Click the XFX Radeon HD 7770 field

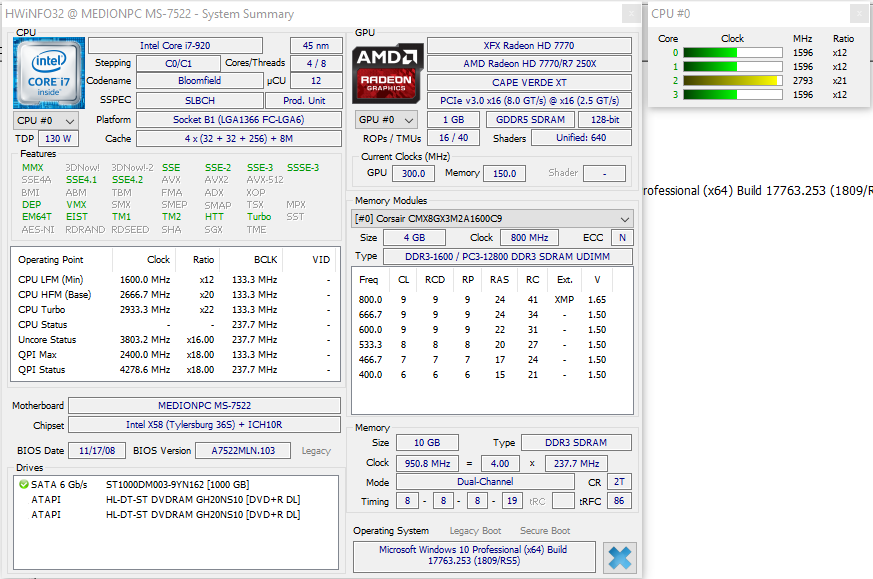529,46
